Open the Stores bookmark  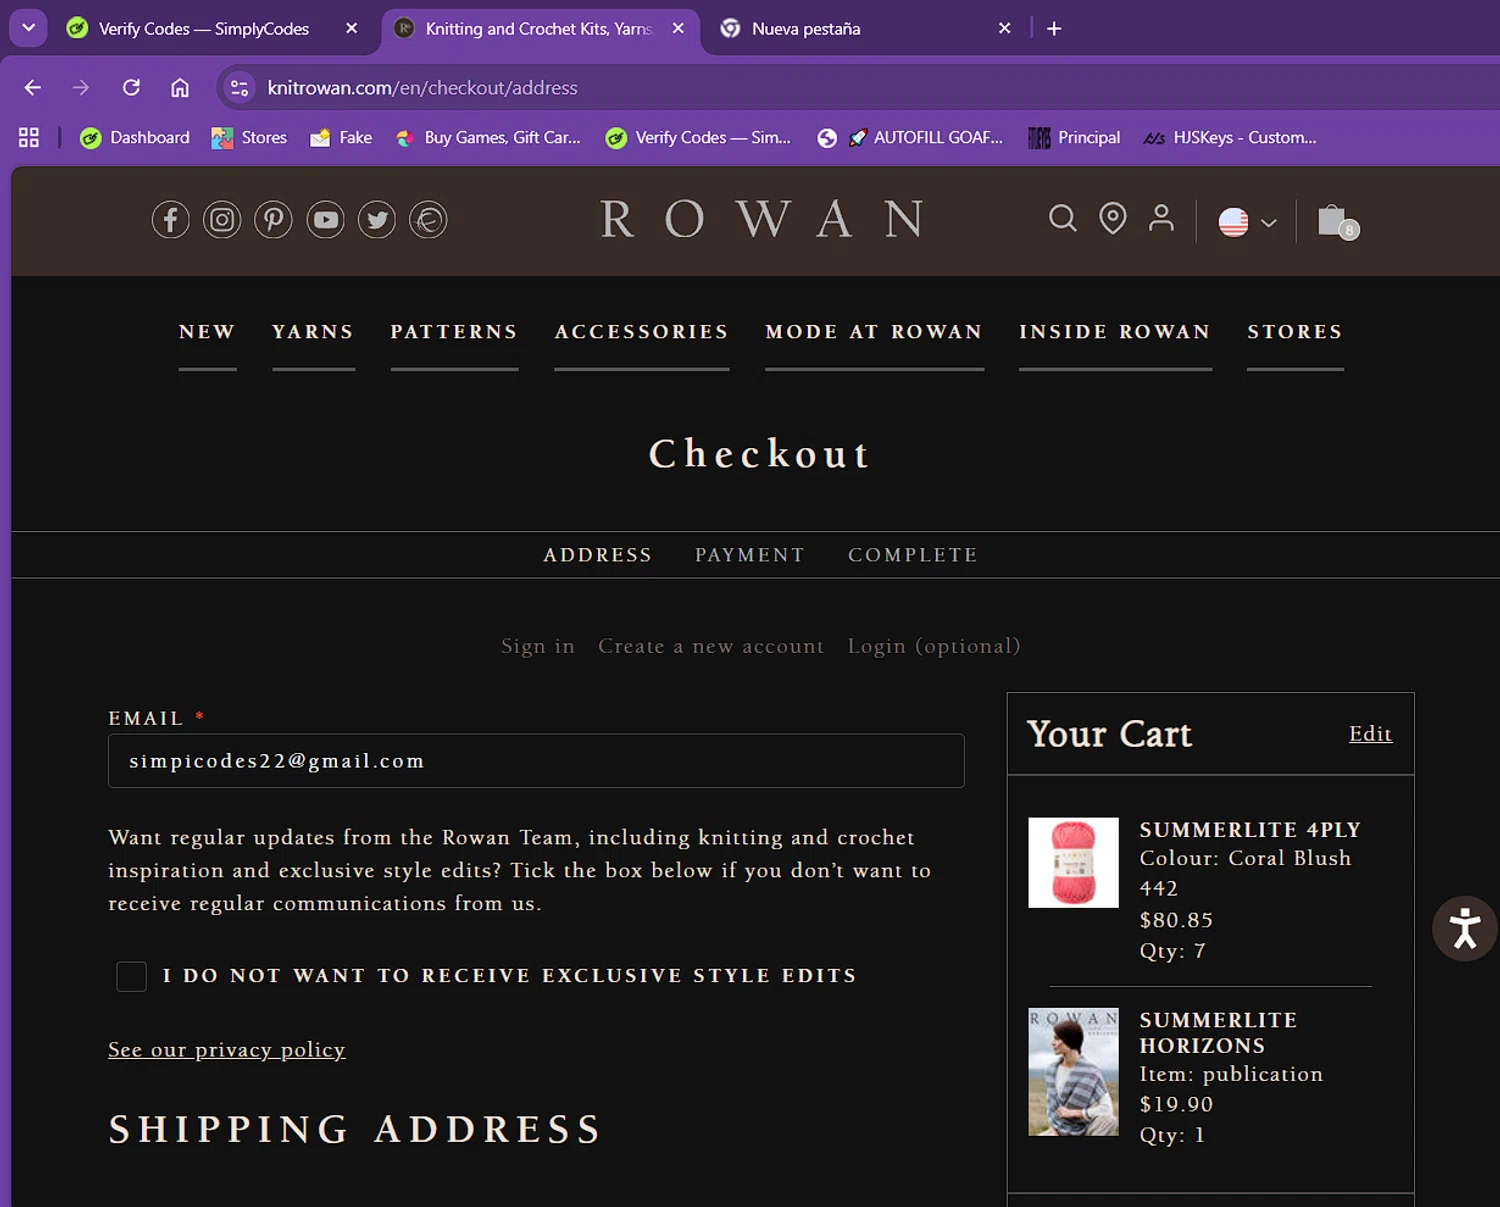pos(249,138)
